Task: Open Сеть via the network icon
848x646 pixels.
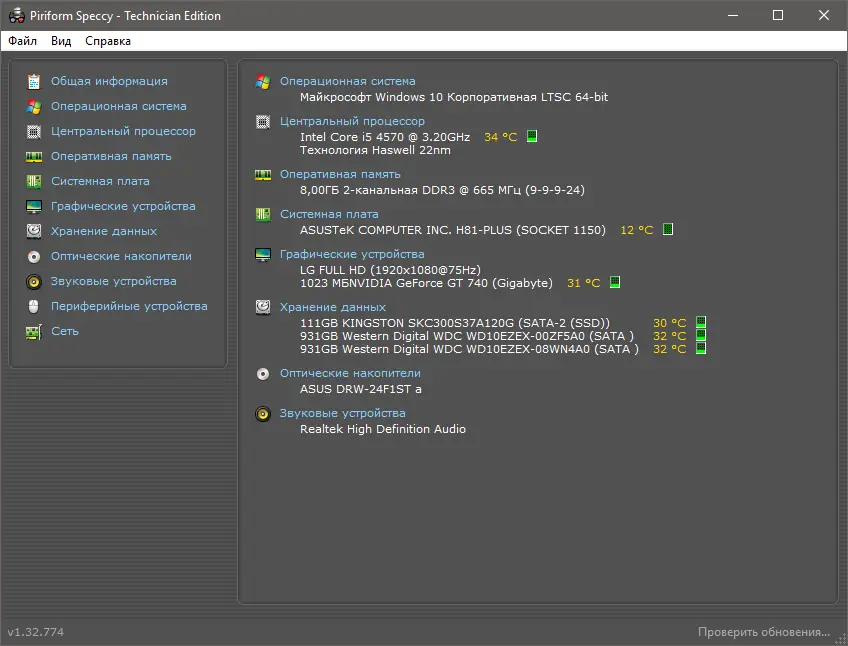Action: pos(36,331)
